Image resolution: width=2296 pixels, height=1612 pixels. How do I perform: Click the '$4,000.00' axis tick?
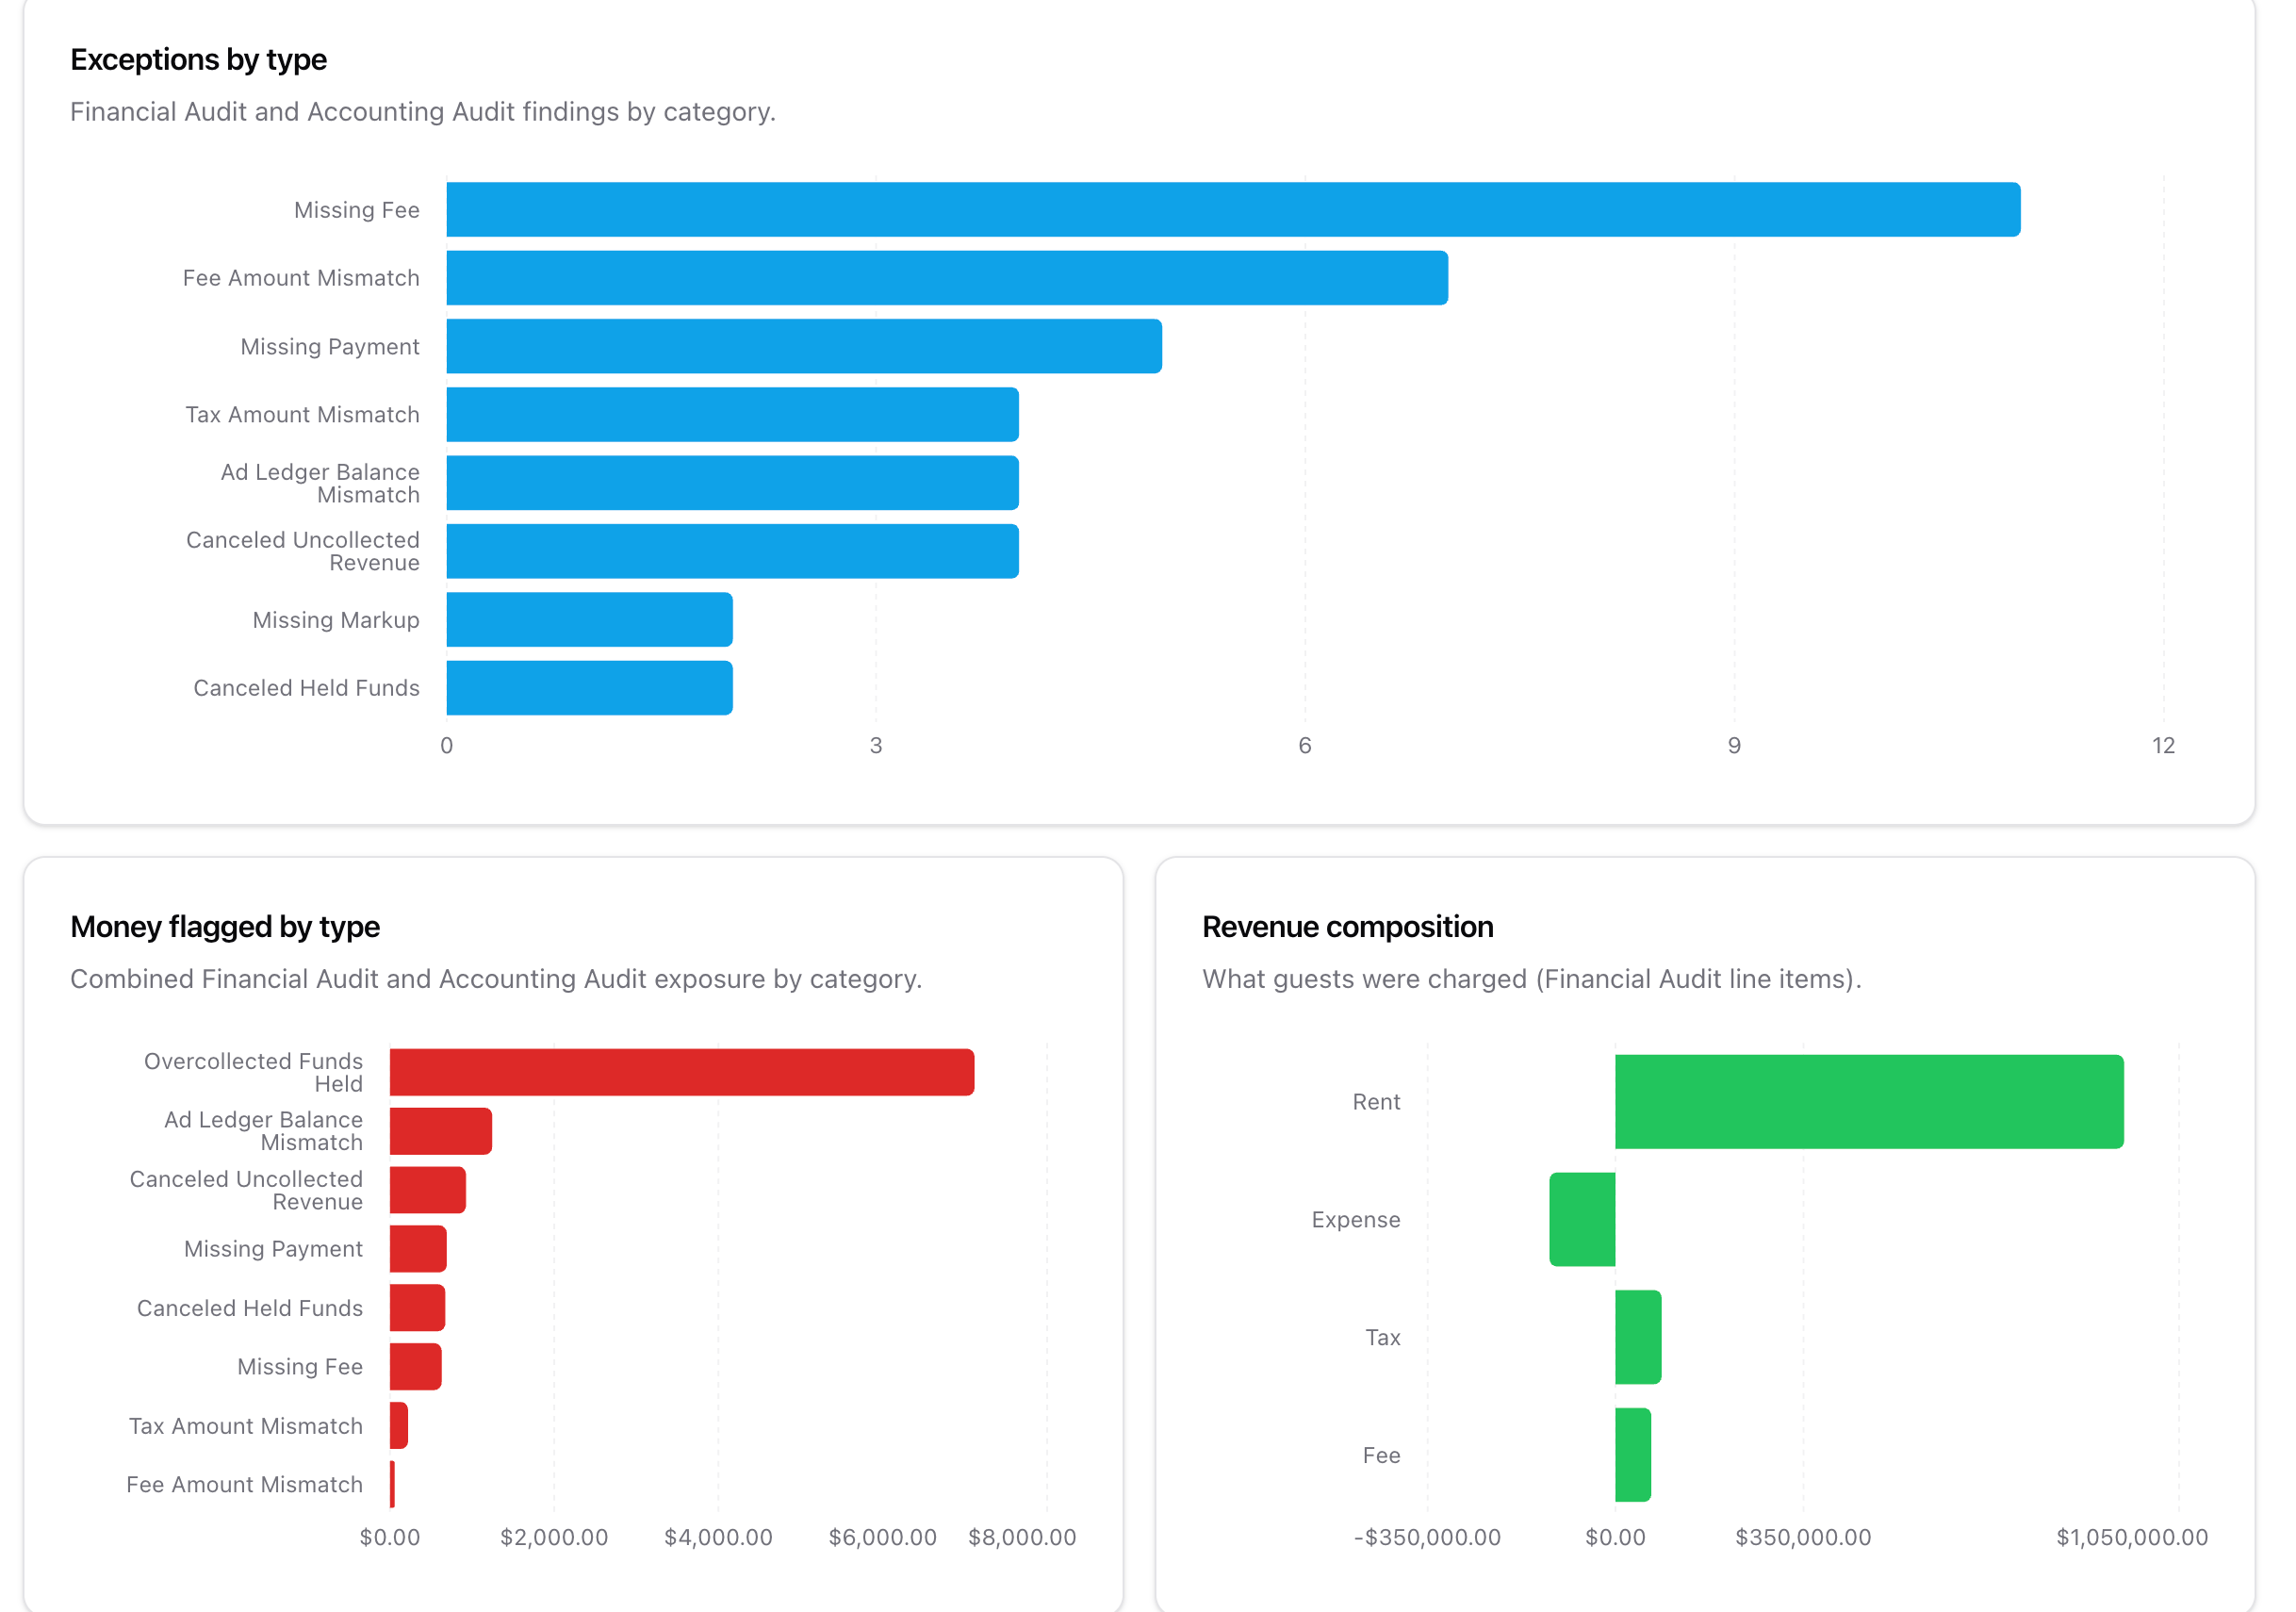pyautogui.click(x=718, y=1538)
